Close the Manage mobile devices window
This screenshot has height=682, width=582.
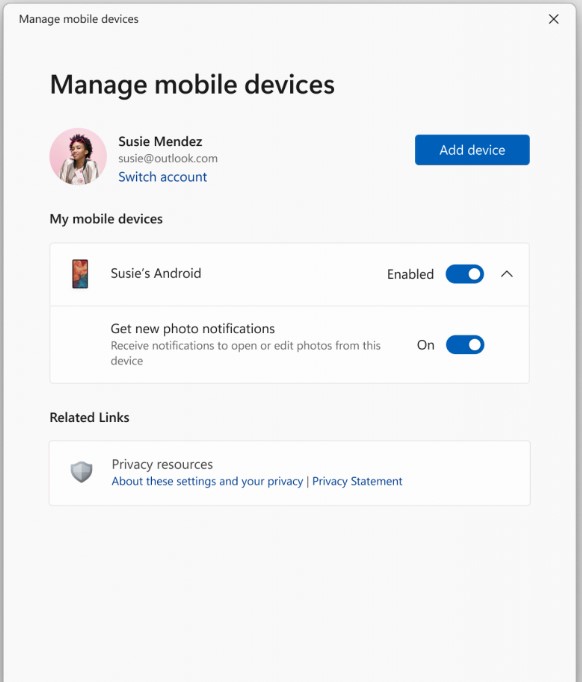point(553,19)
